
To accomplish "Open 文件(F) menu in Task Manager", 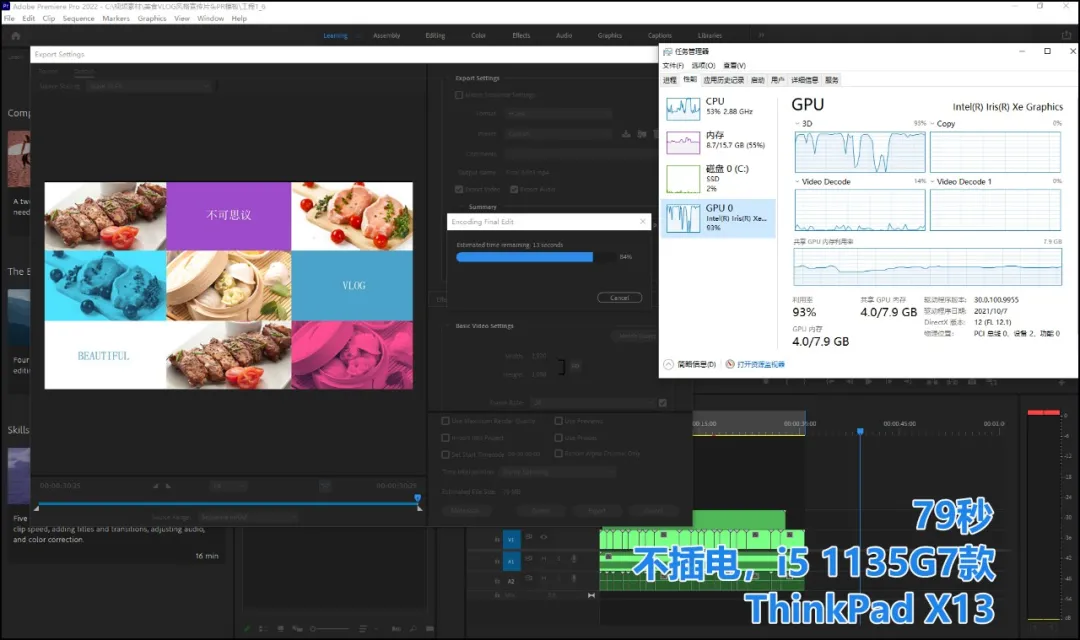I will click(x=673, y=65).
